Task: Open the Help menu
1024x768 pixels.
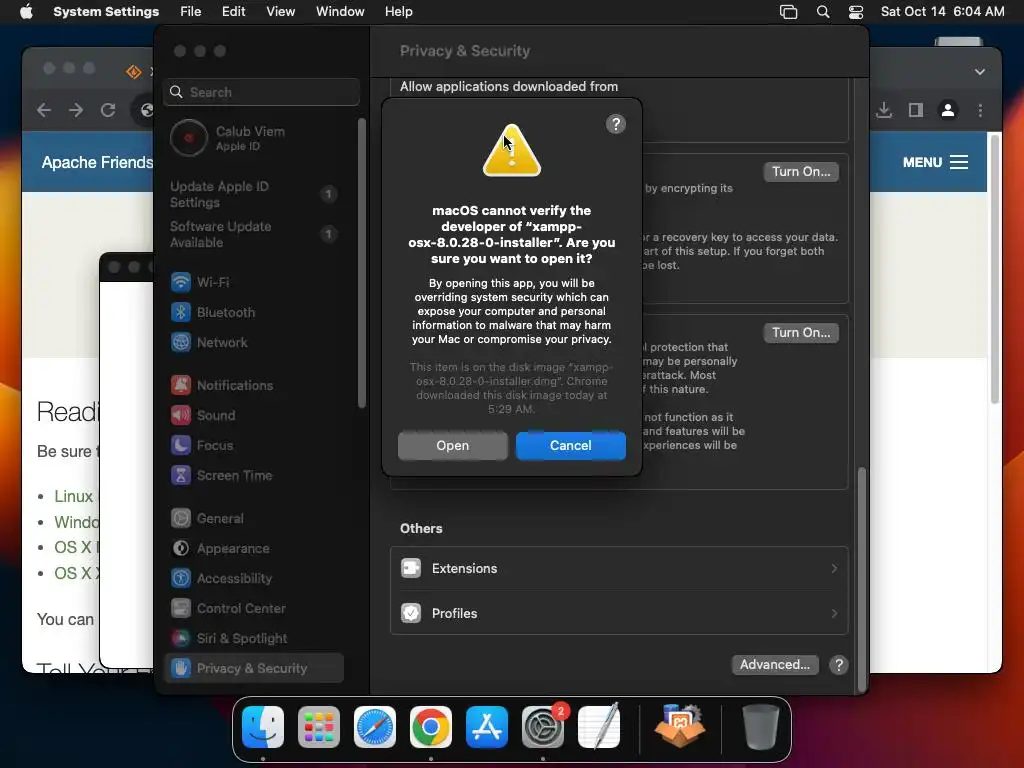Action: click(x=398, y=12)
